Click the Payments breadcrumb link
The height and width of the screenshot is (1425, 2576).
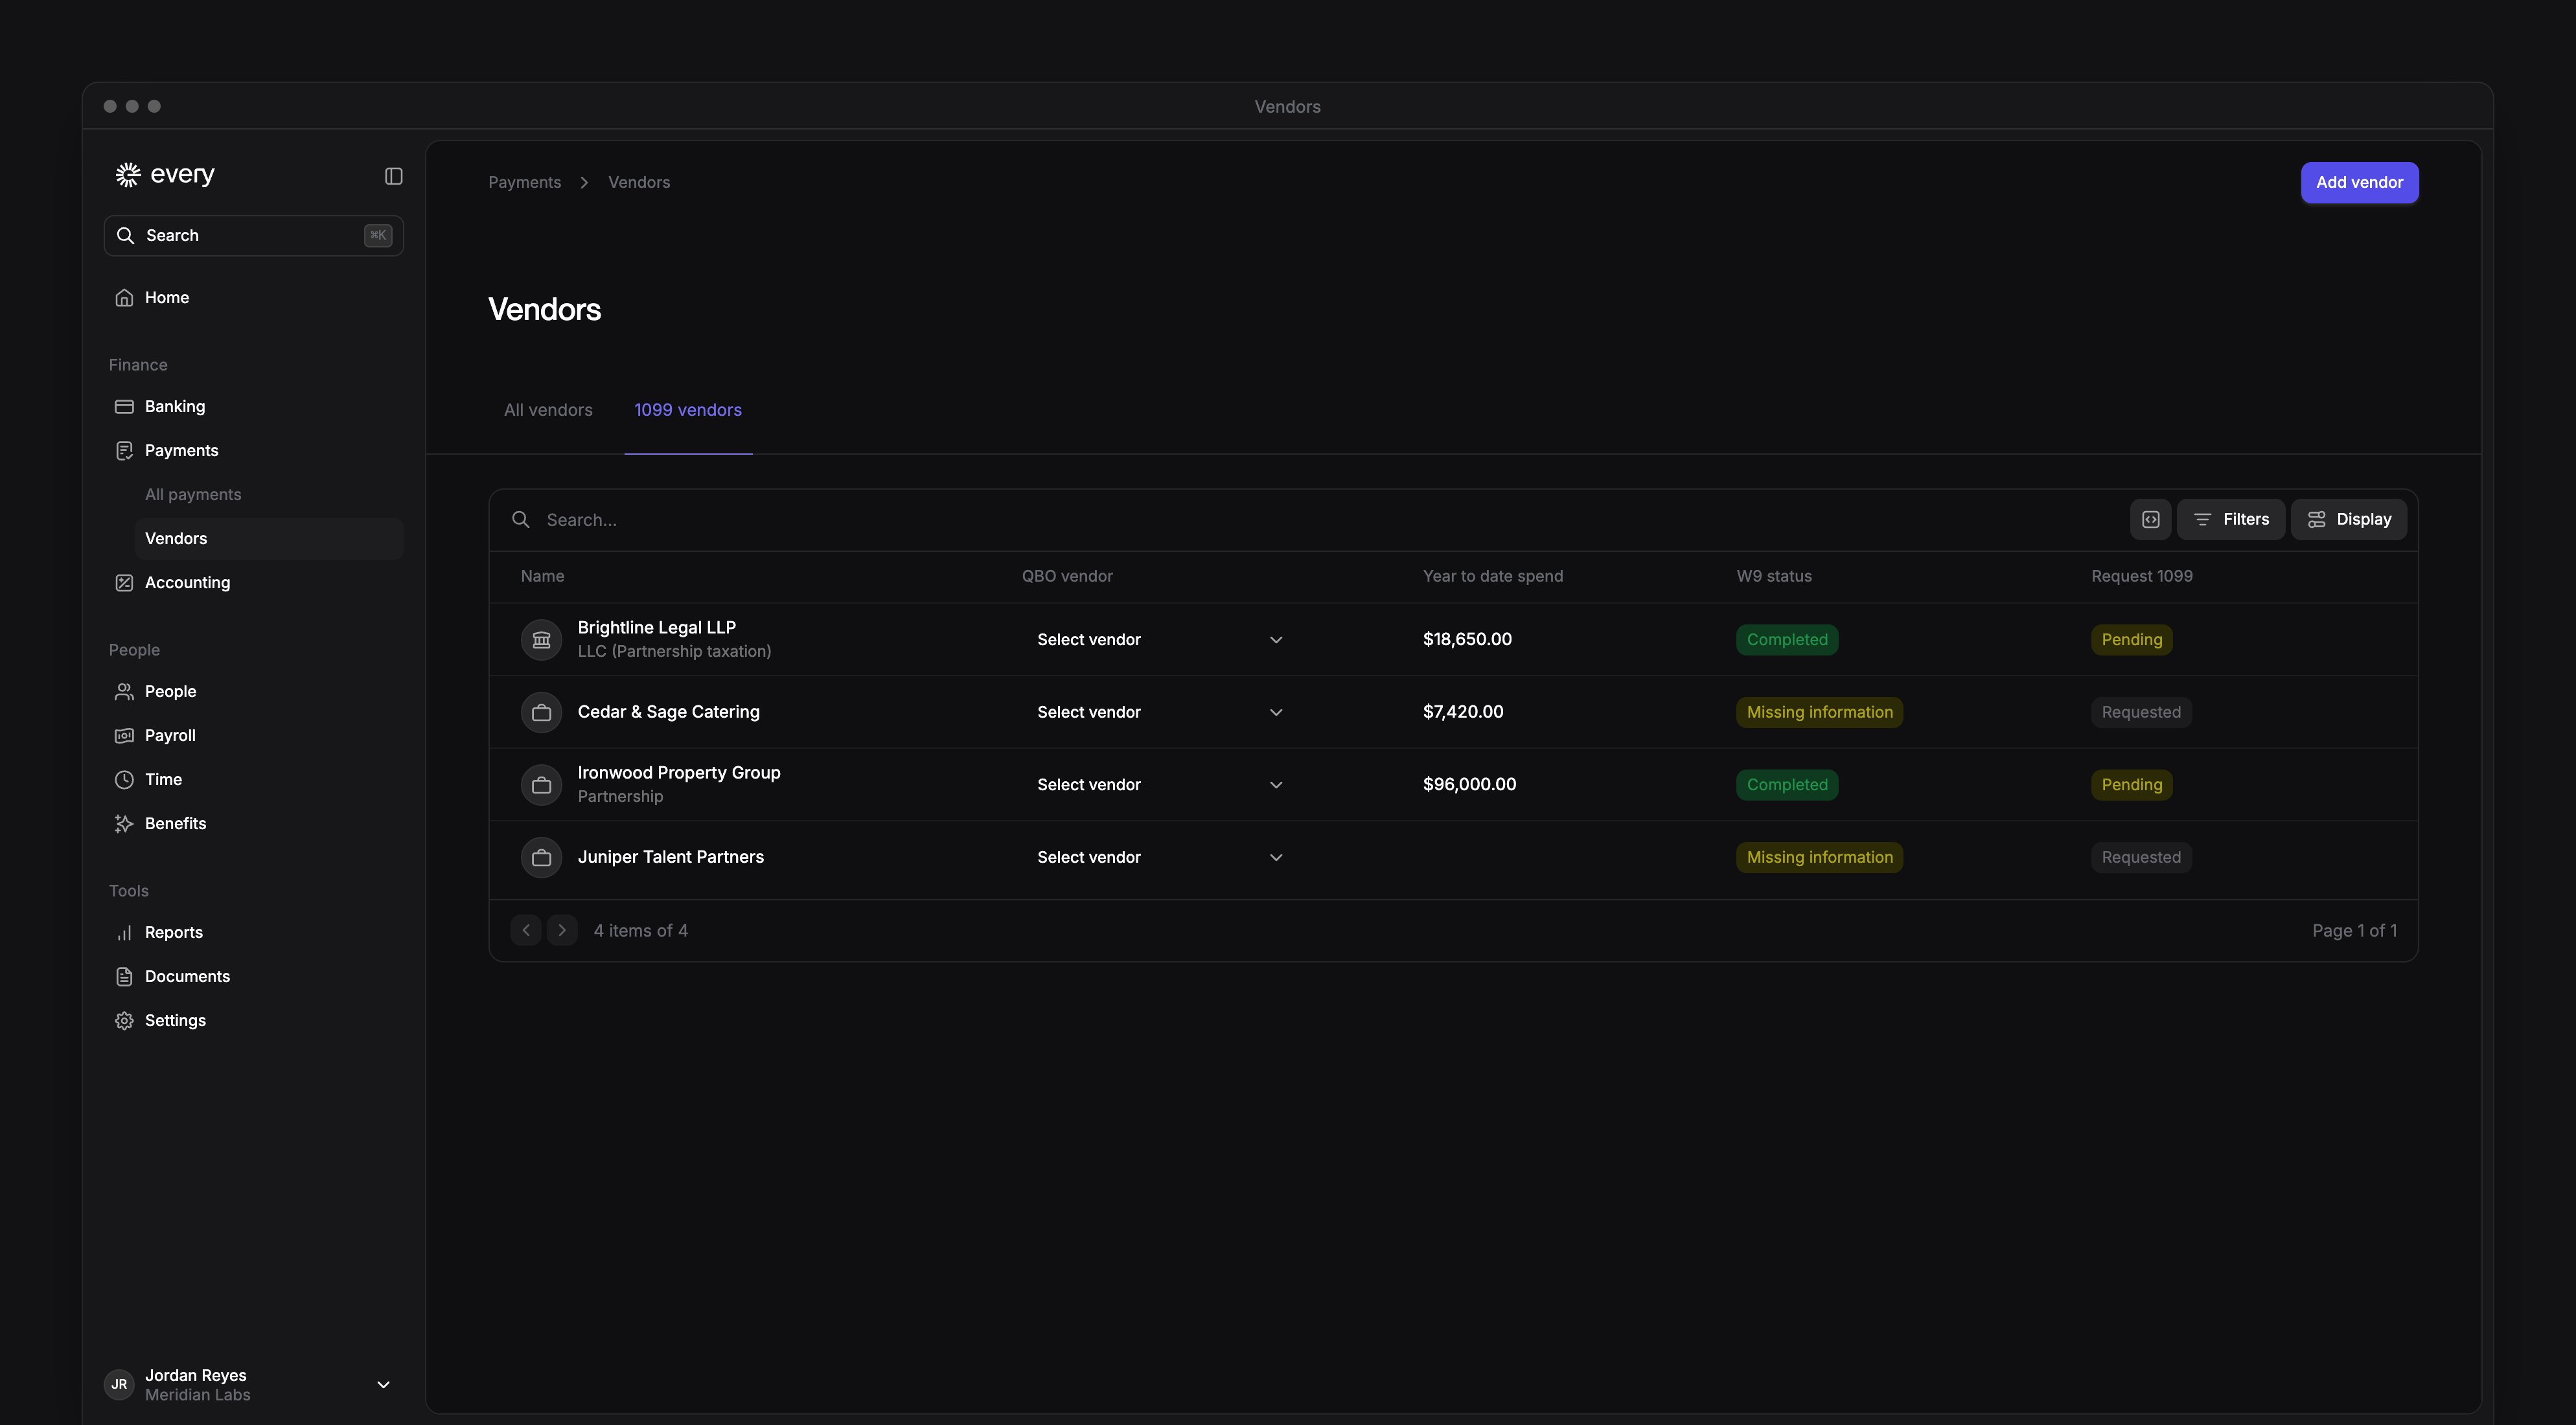click(x=524, y=183)
